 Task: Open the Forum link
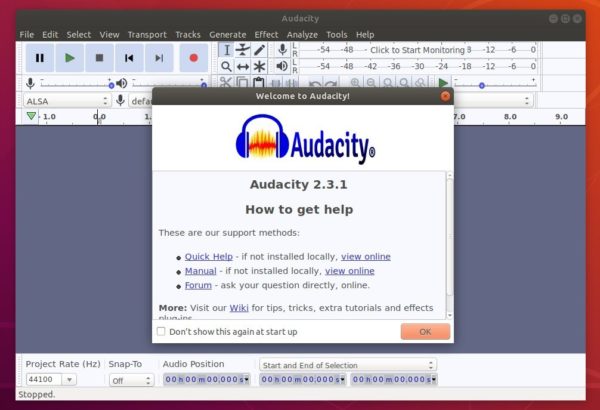coord(198,285)
